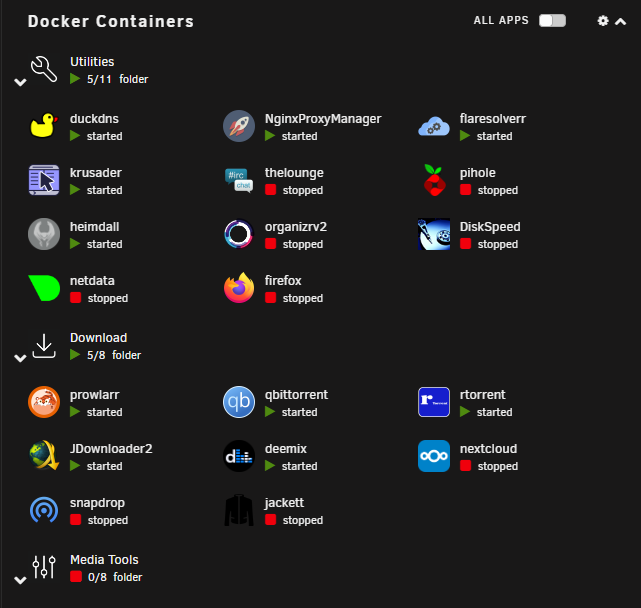Select the pihole raspberry icon
641x608 pixels.
click(x=434, y=180)
